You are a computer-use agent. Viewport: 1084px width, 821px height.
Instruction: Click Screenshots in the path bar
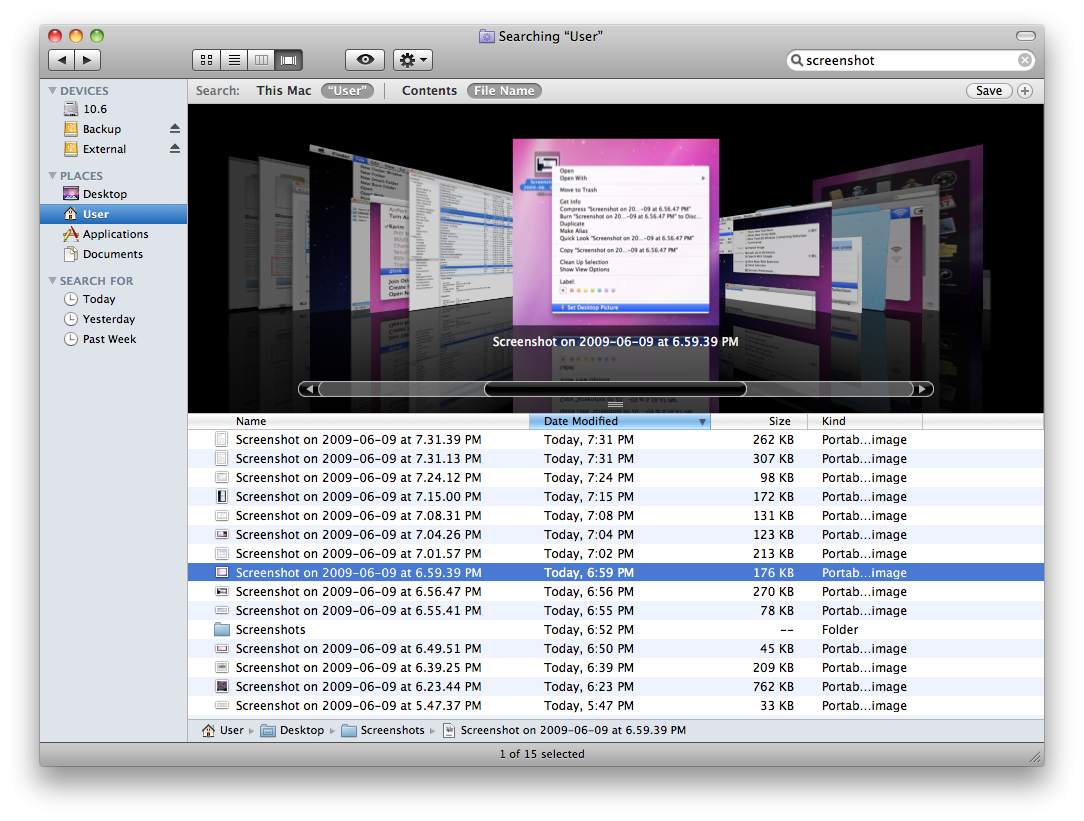tap(383, 730)
